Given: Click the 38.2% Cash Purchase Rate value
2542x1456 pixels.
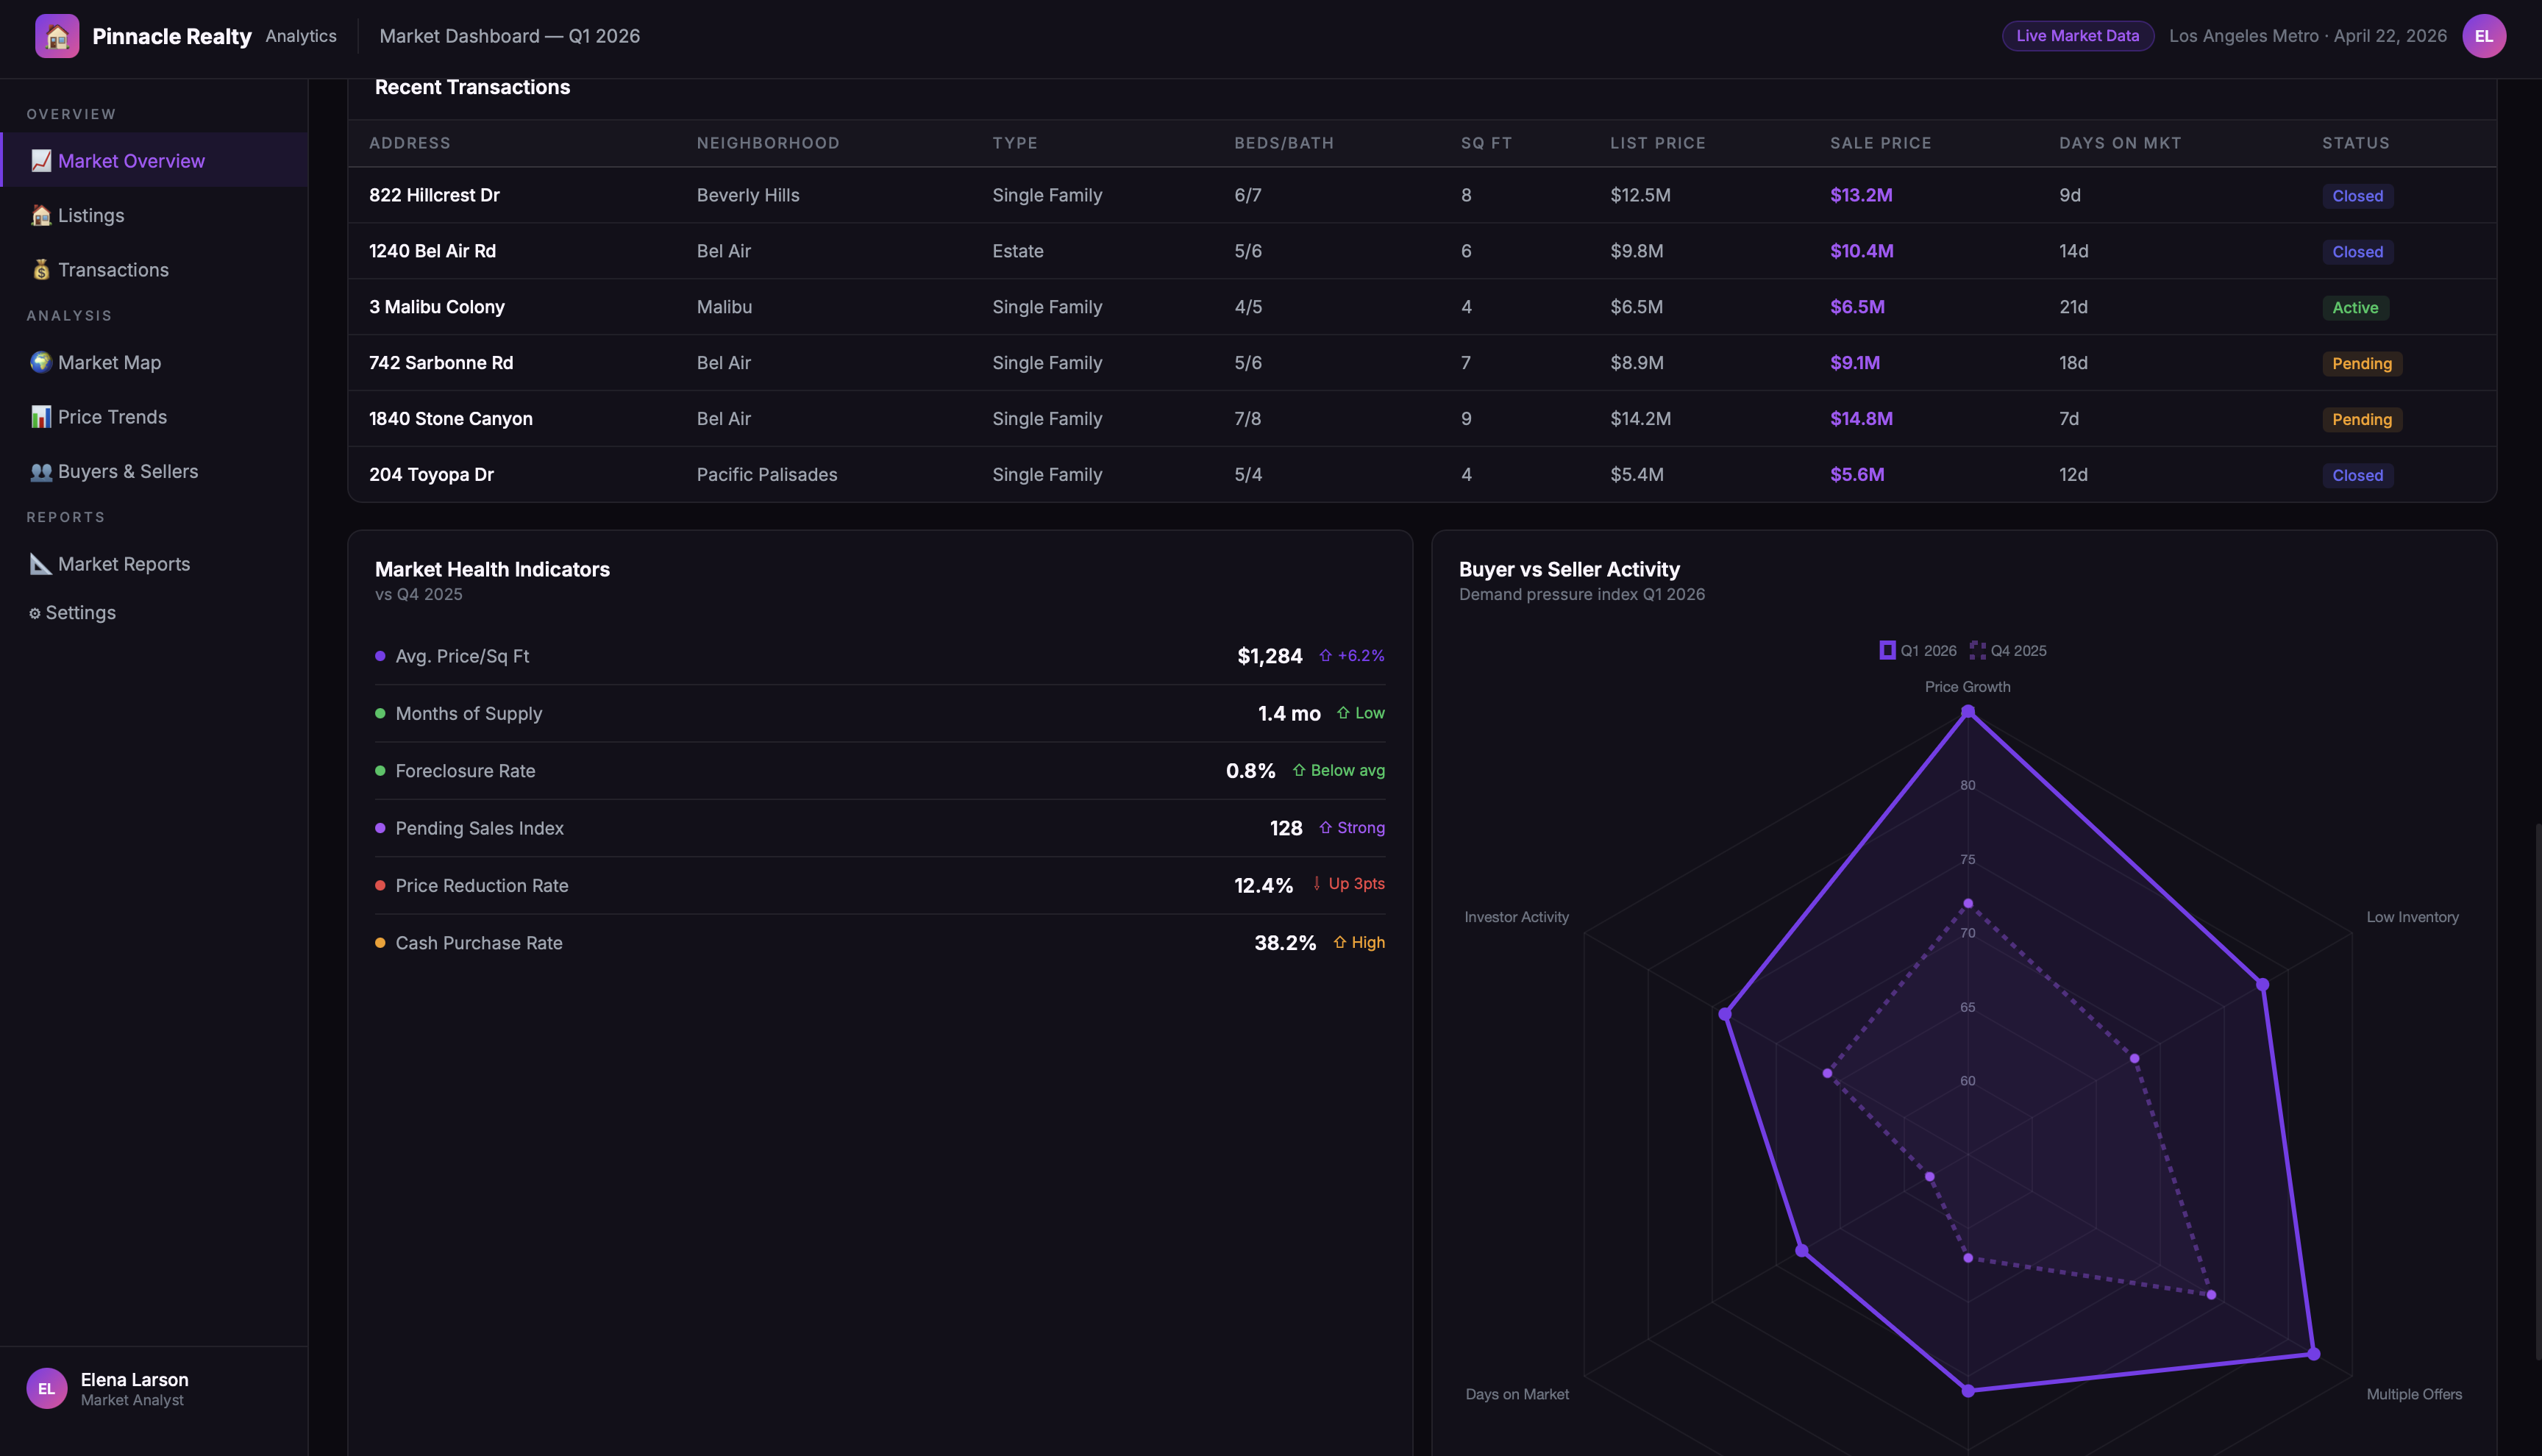Looking at the screenshot, I should click(1285, 943).
